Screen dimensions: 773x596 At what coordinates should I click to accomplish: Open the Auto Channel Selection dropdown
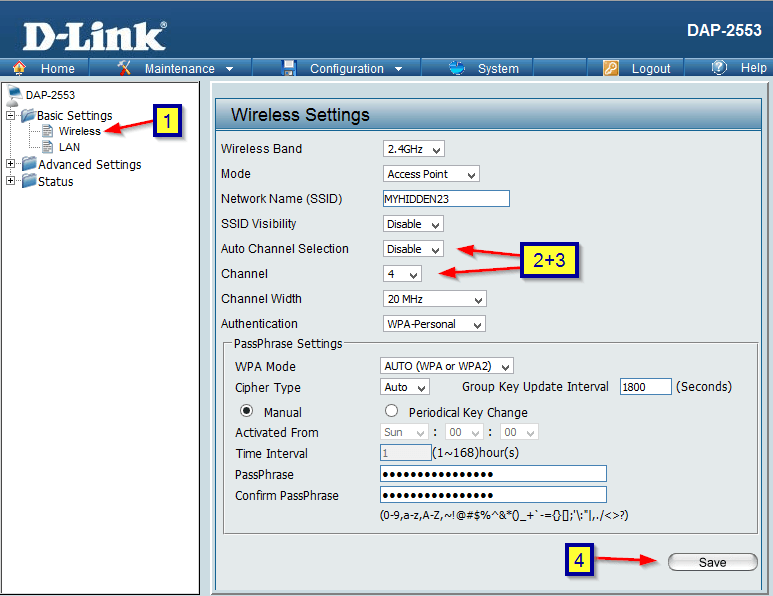point(413,249)
